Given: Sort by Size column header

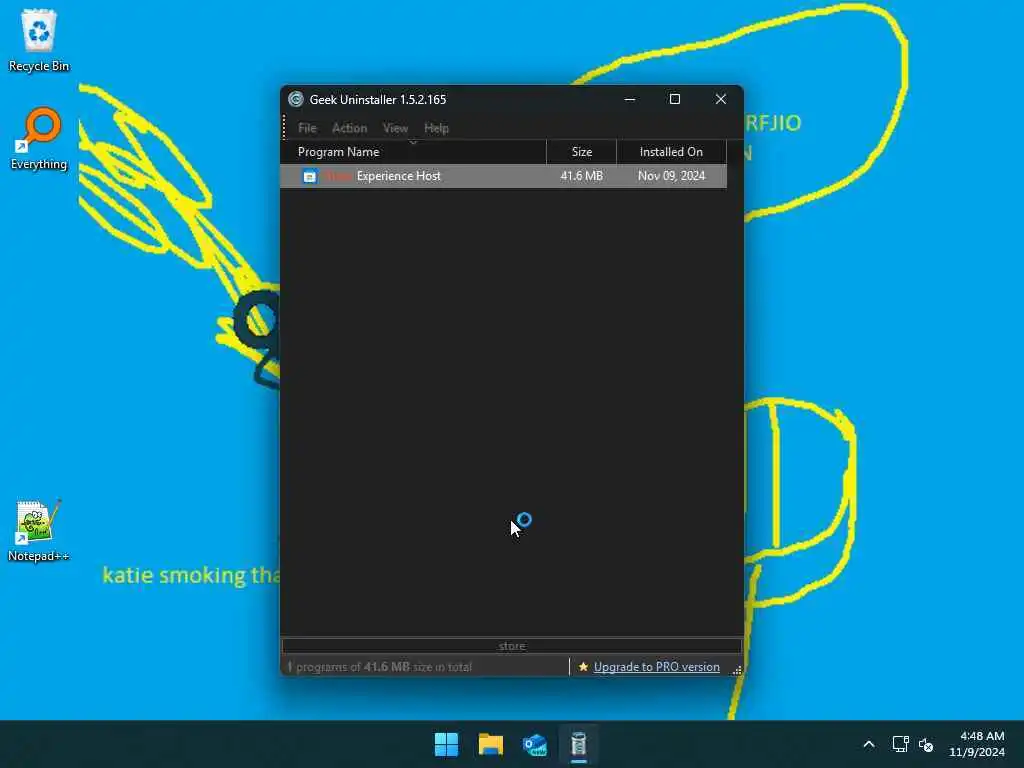Looking at the screenshot, I should (581, 152).
